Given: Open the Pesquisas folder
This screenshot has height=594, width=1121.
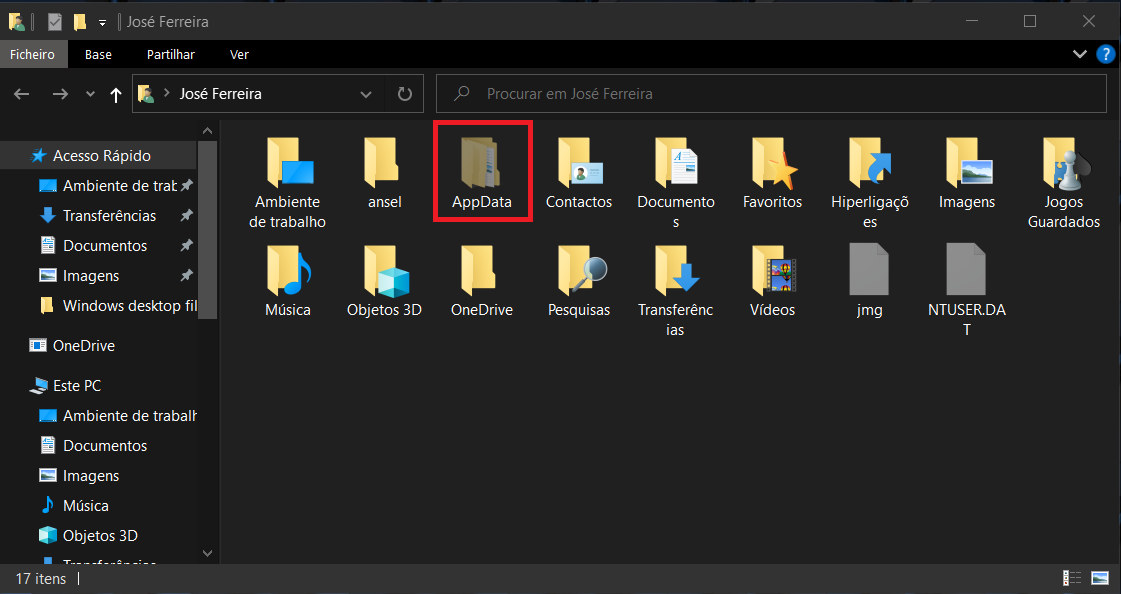Looking at the screenshot, I should (579, 275).
